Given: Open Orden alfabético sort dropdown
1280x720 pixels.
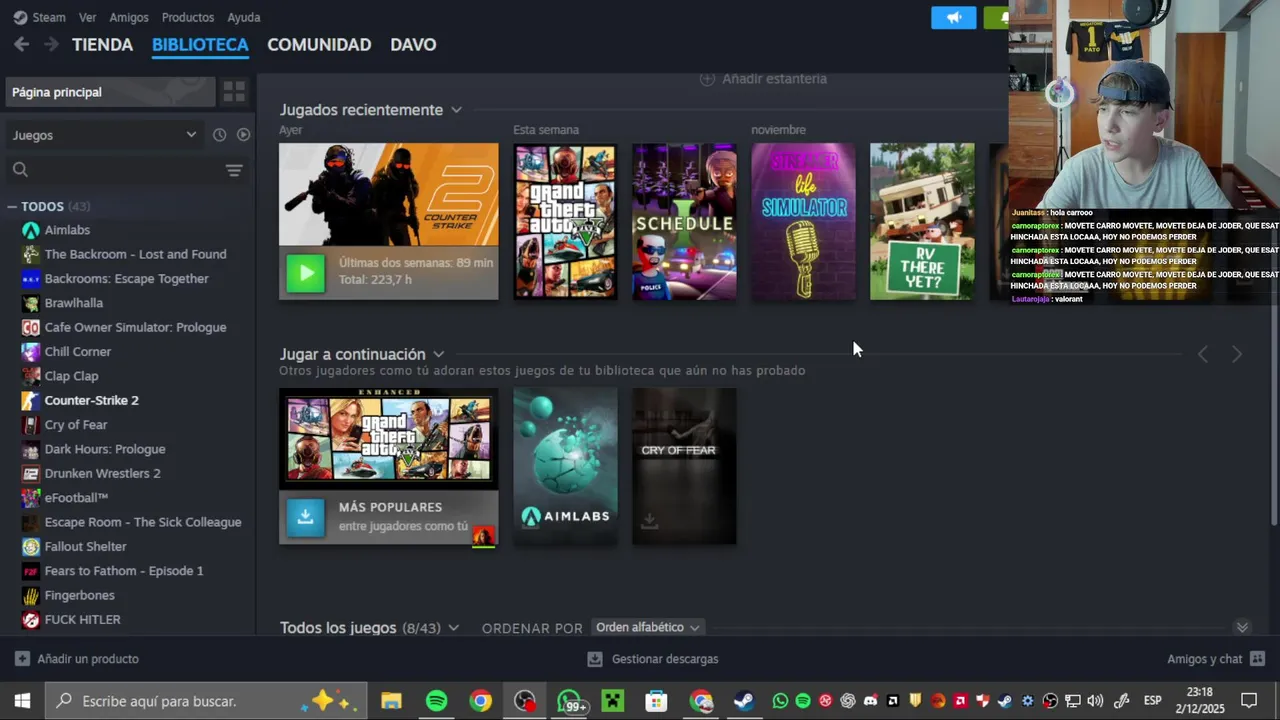Looking at the screenshot, I should click(647, 627).
